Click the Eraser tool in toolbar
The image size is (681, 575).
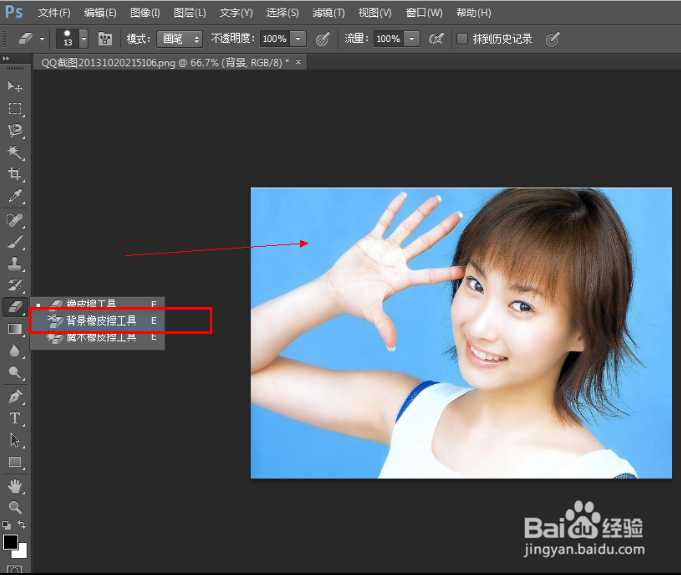(15, 307)
